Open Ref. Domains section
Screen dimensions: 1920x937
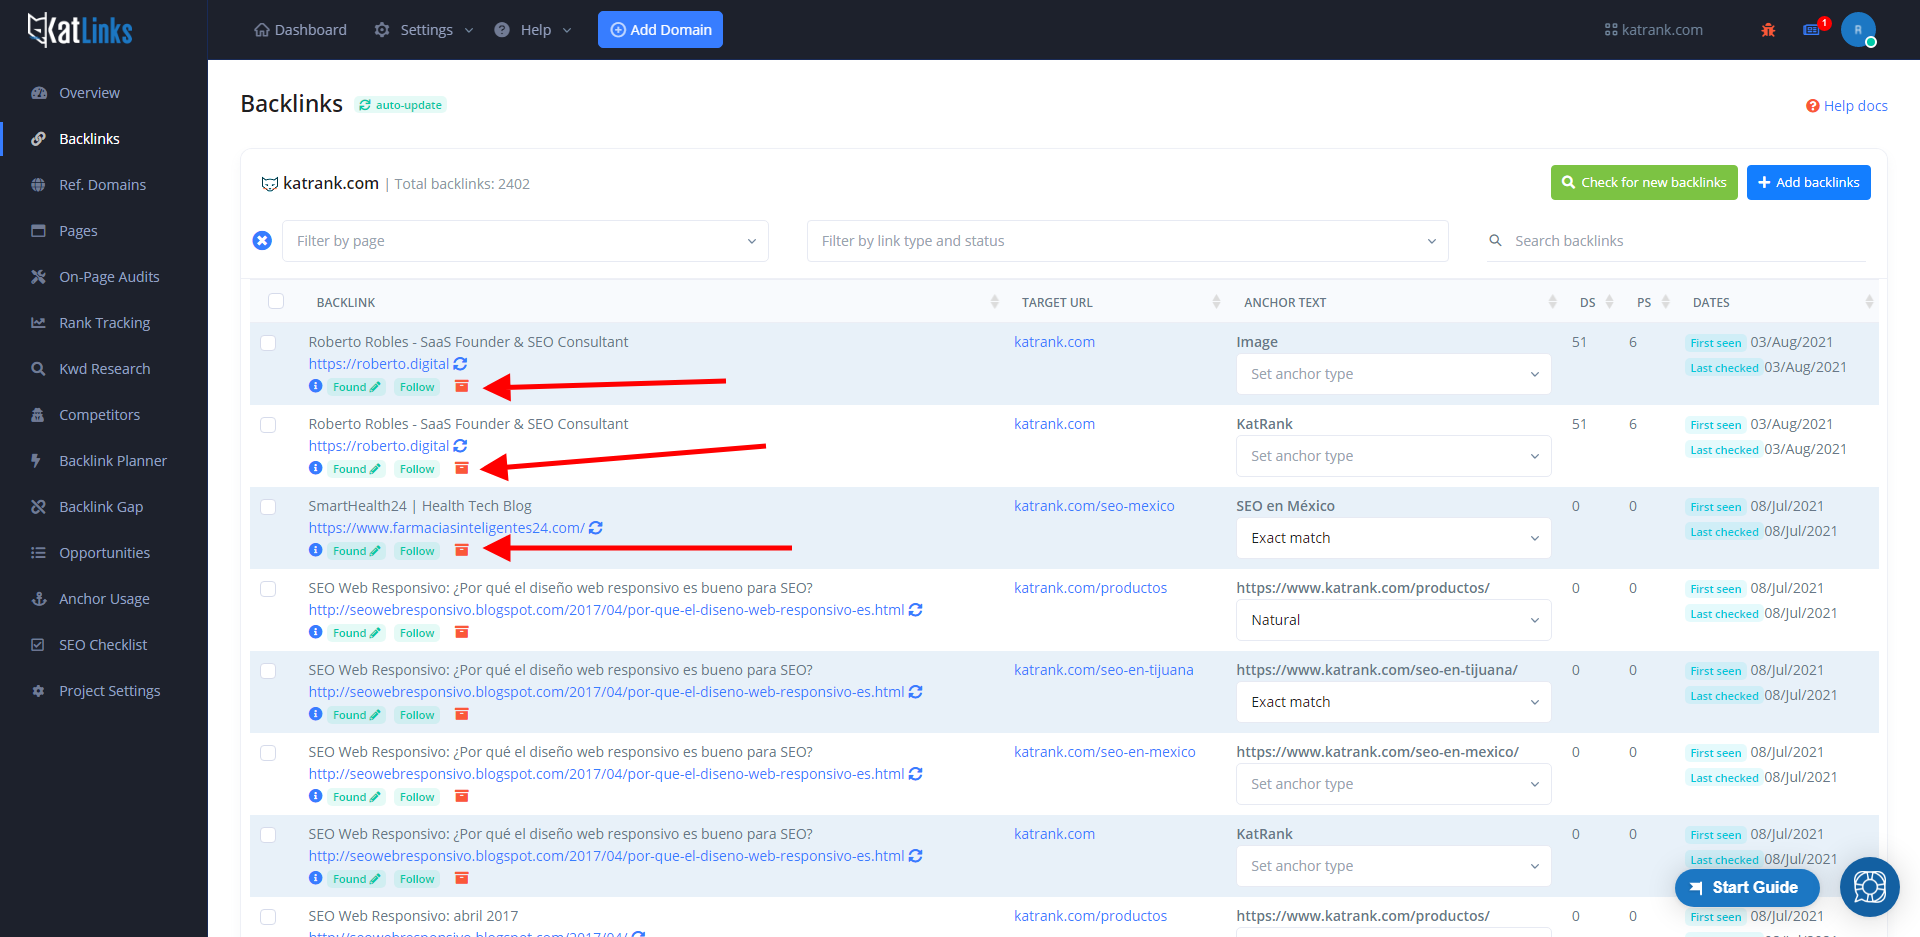tap(104, 185)
